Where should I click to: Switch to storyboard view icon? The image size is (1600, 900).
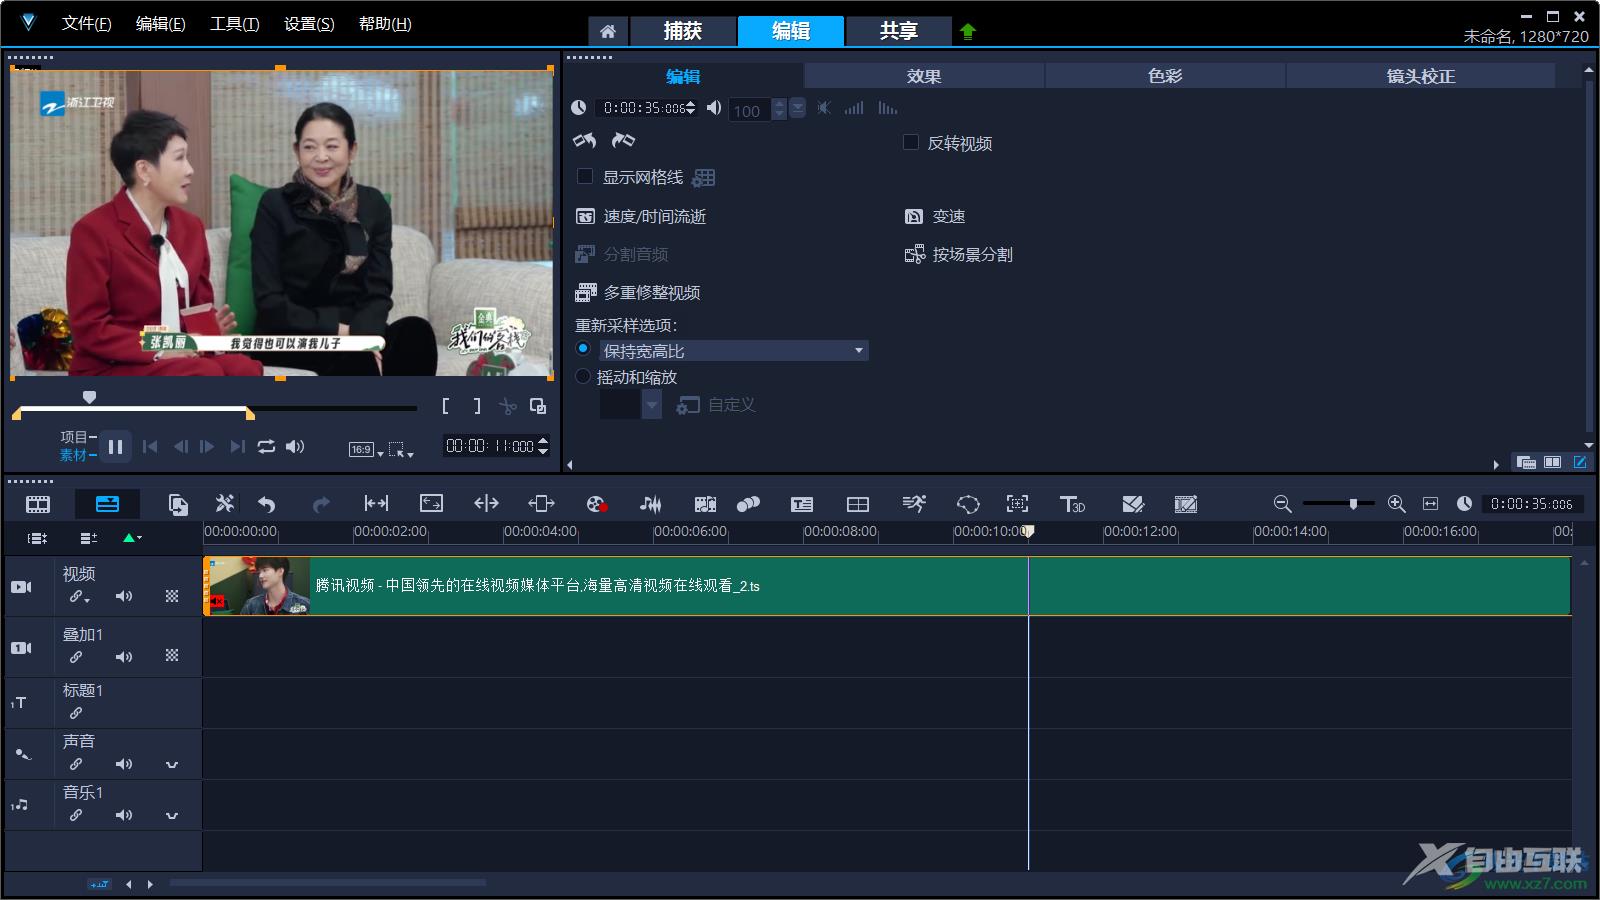click(38, 504)
